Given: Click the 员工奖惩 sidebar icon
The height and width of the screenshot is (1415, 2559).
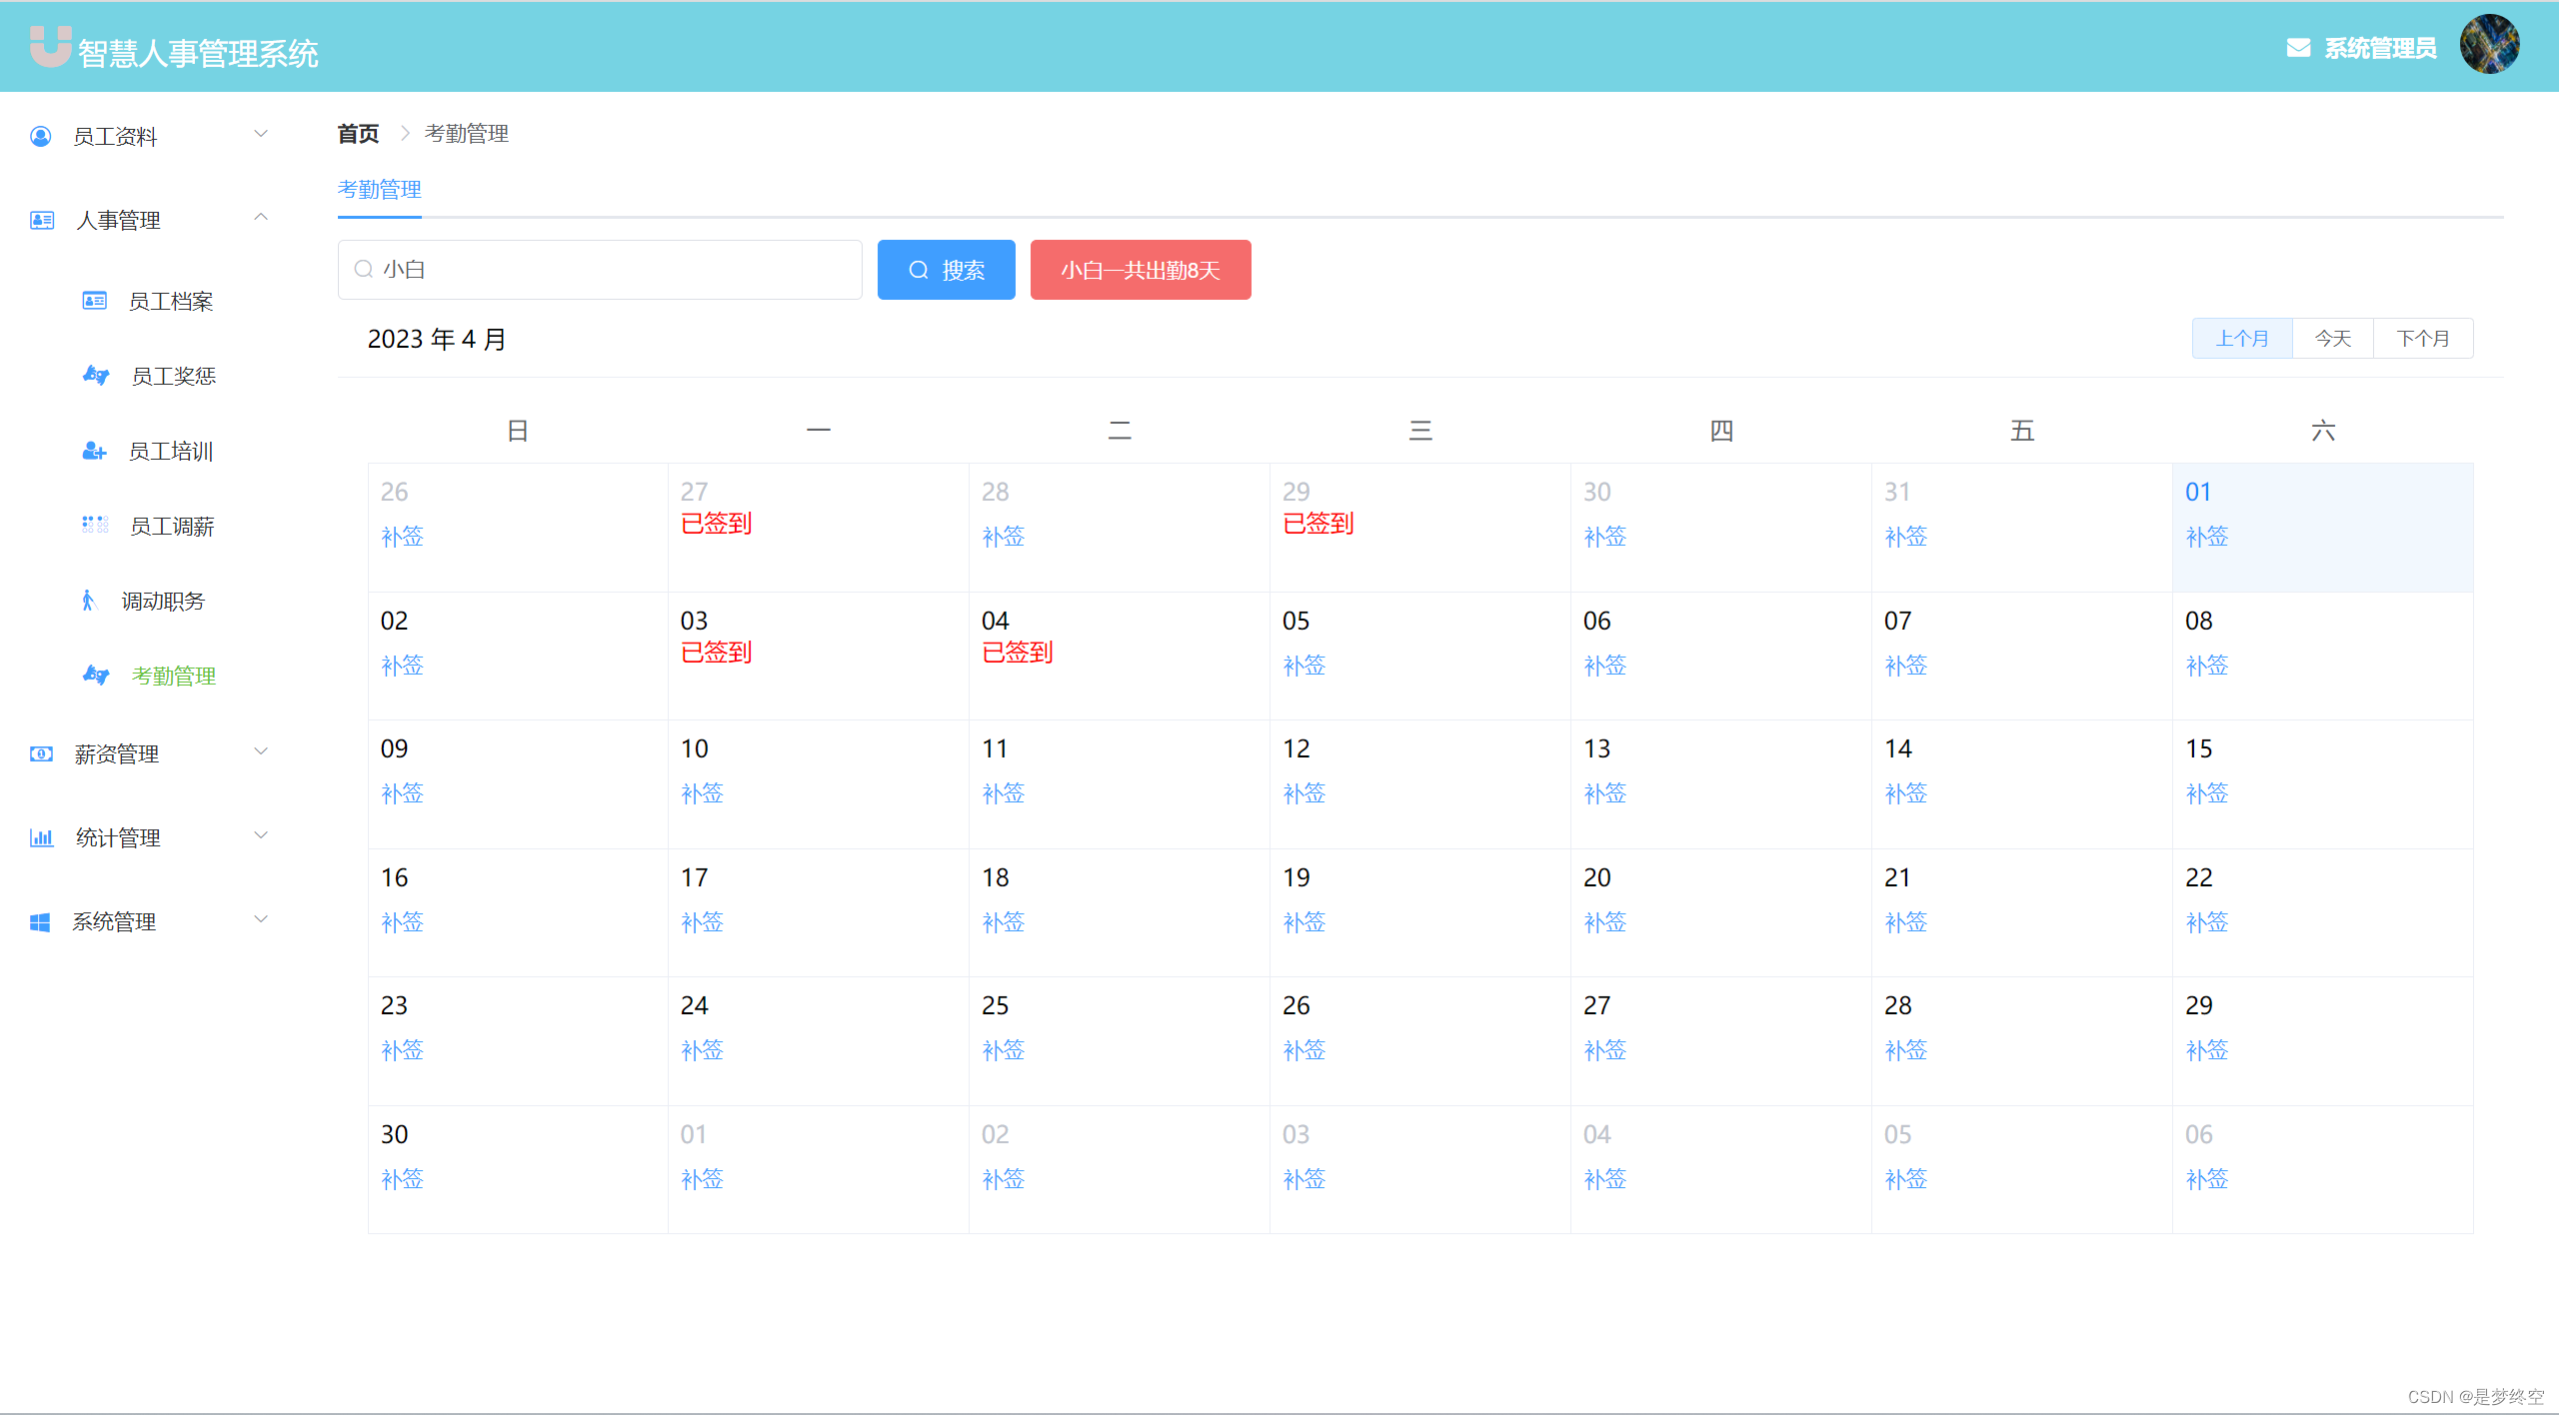Looking at the screenshot, I should pos(95,376).
